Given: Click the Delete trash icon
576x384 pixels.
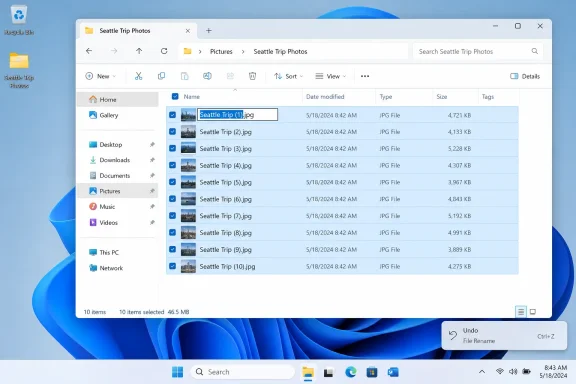Looking at the screenshot, I should 252,76.
